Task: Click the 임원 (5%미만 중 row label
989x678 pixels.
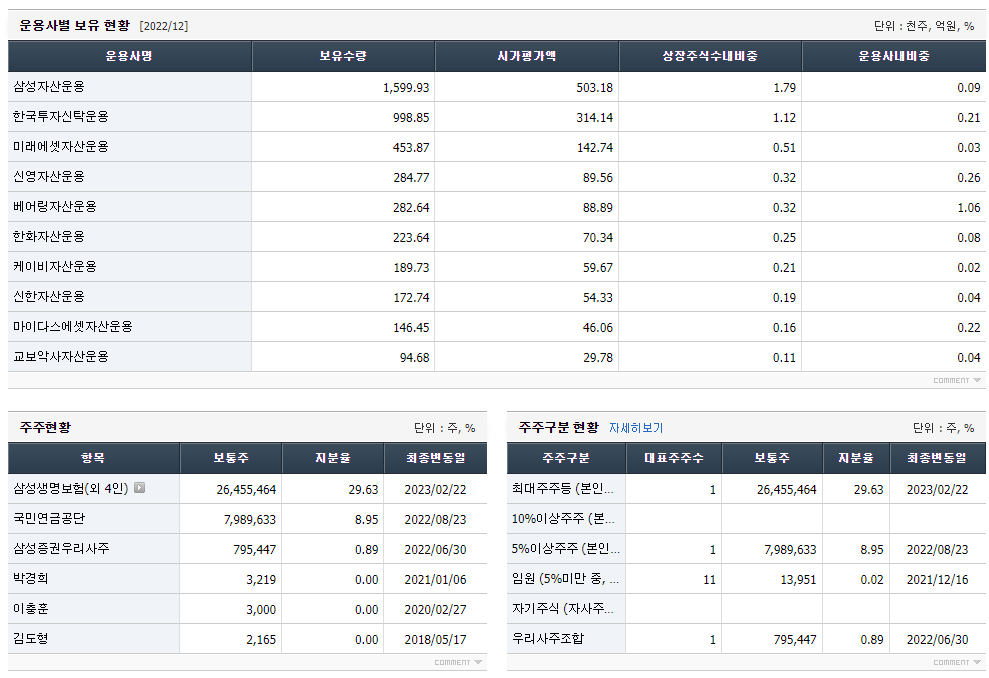Action: pyautogui.click(x=566, y=578)
